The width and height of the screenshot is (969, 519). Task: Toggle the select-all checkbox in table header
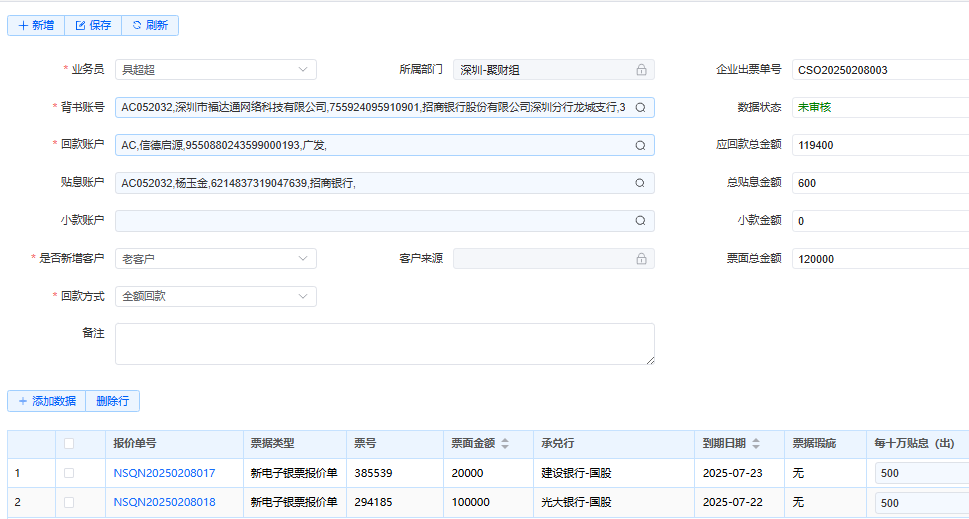coord(69,444)
